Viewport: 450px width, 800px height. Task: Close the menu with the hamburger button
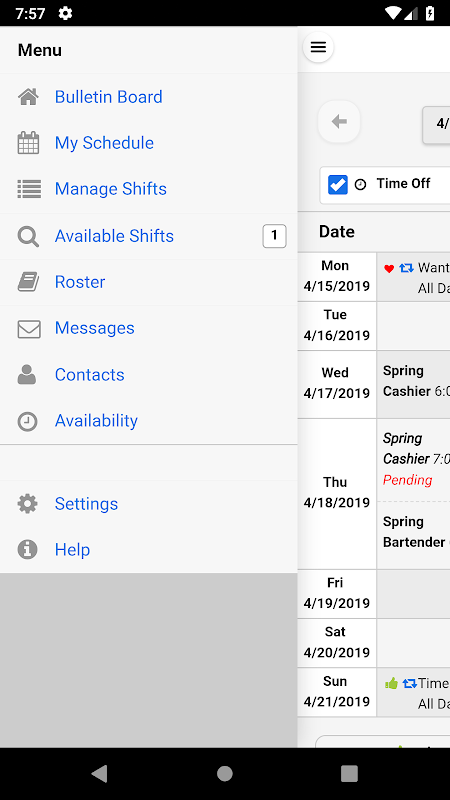318,47
